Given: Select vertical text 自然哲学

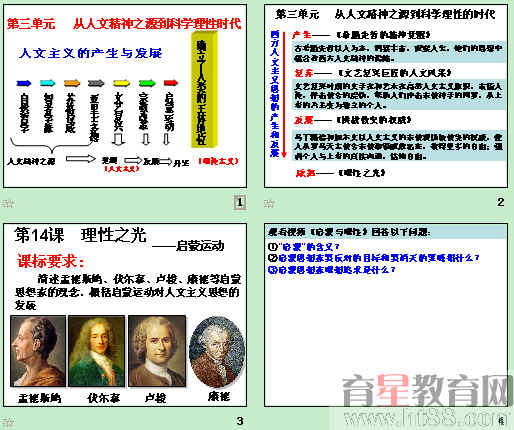Looking at the screenshot, I should click(24, 113).
